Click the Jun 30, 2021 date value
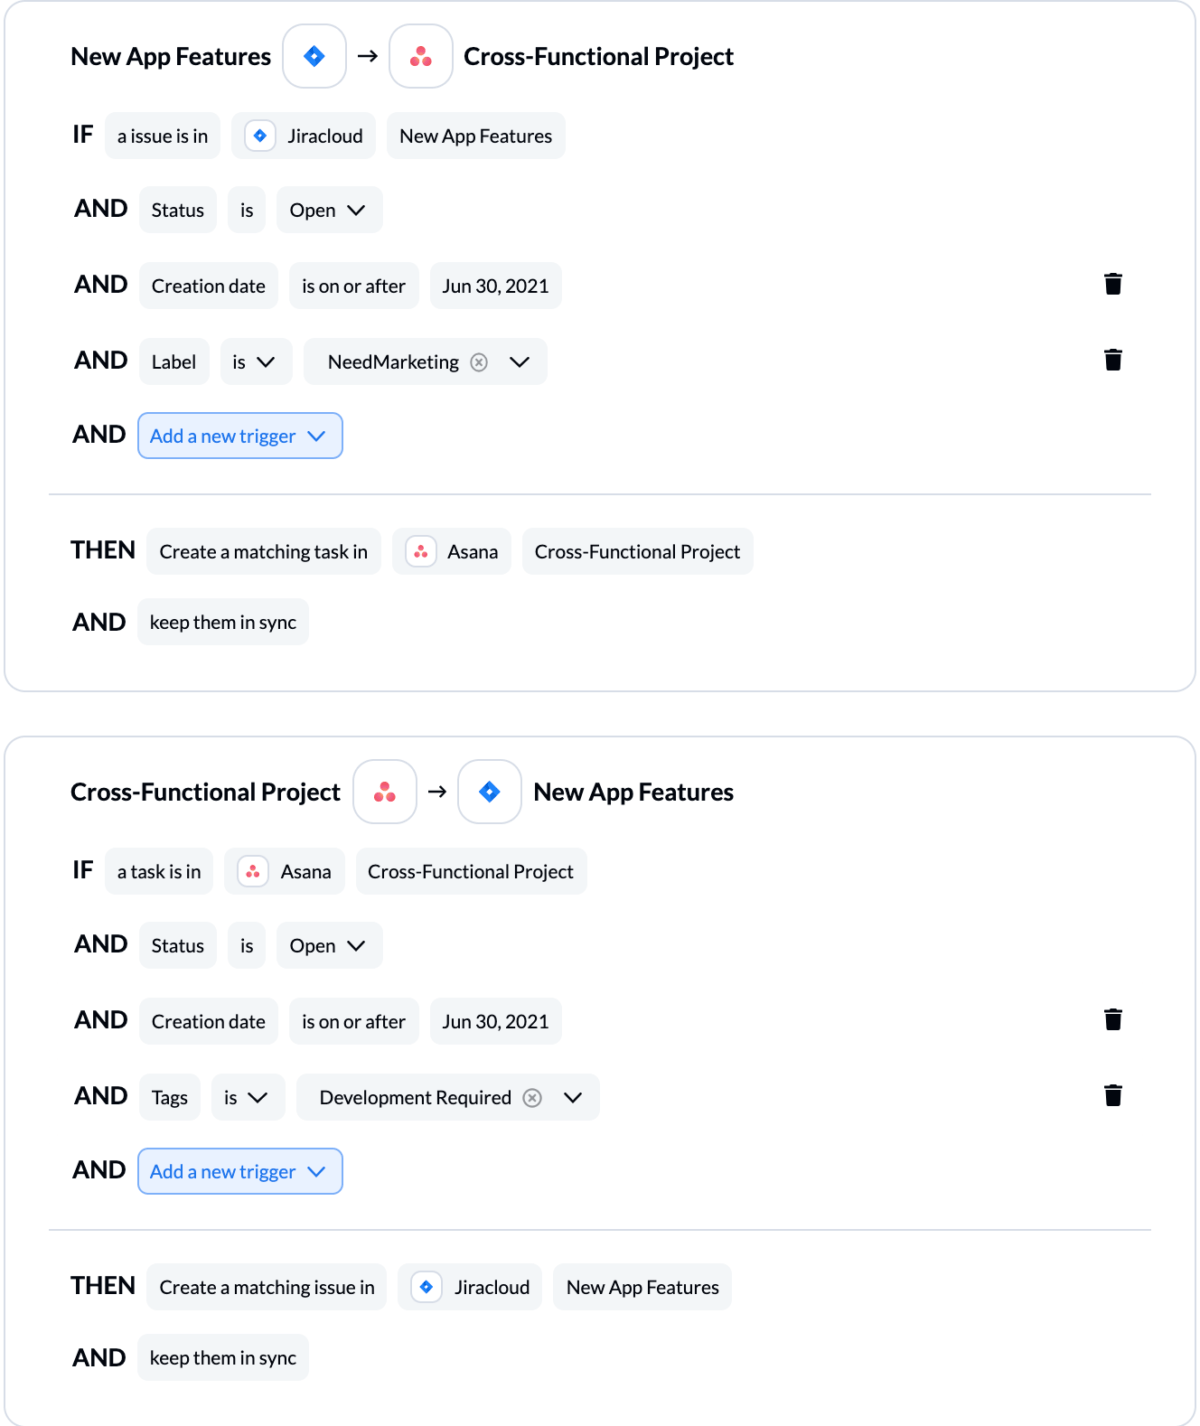Viewport: 1200px width, 1426px height. coord(495,285)
